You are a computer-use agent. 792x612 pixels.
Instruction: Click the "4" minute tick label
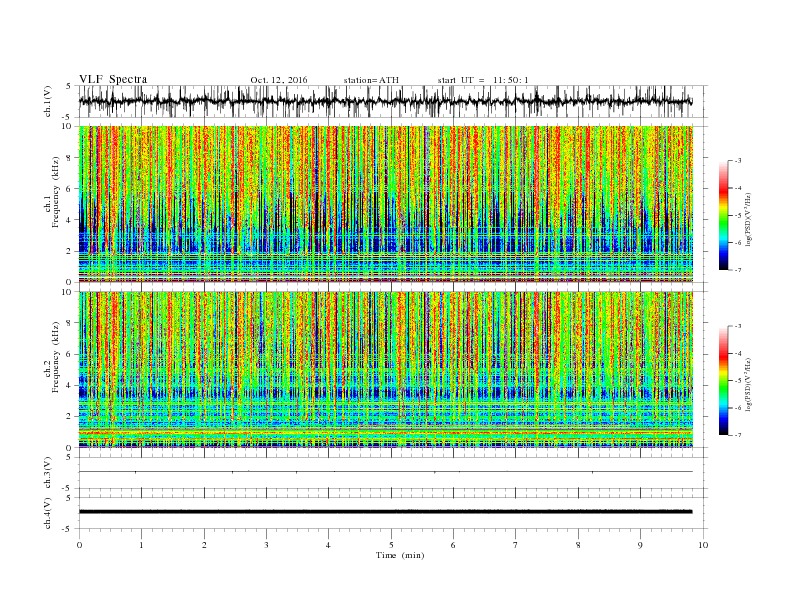click(328, 545)
